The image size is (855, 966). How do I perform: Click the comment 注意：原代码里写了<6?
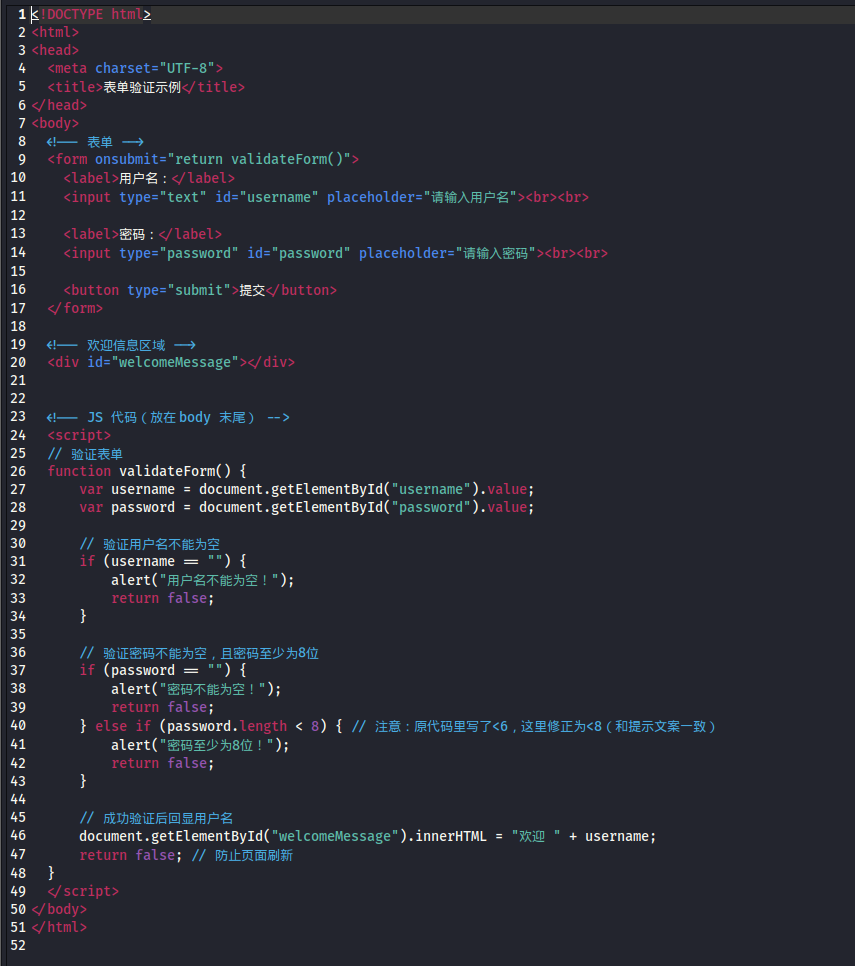pyautogui.click(x=430, y=726)
